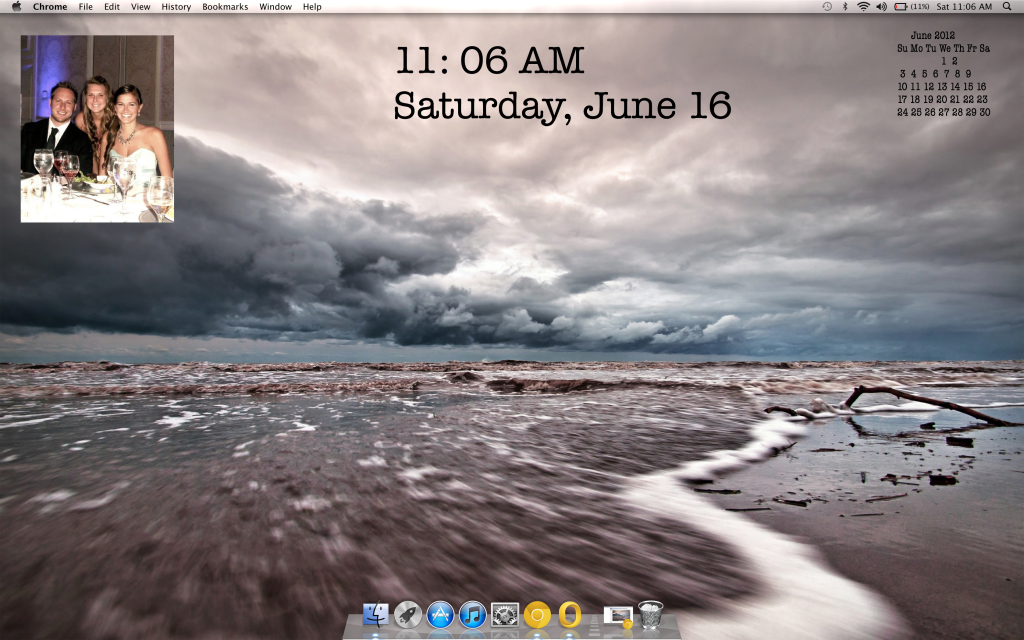Open Finder from the Dock
Image resolution: width=1024 pixels, height=640 pixels.
[x=376, y=615]
